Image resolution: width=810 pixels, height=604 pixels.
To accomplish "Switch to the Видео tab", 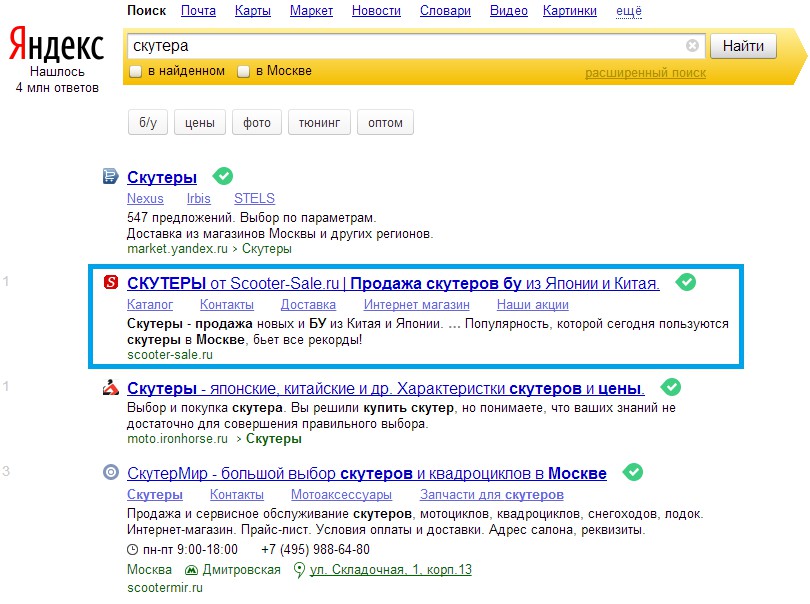I will [509, 11].
